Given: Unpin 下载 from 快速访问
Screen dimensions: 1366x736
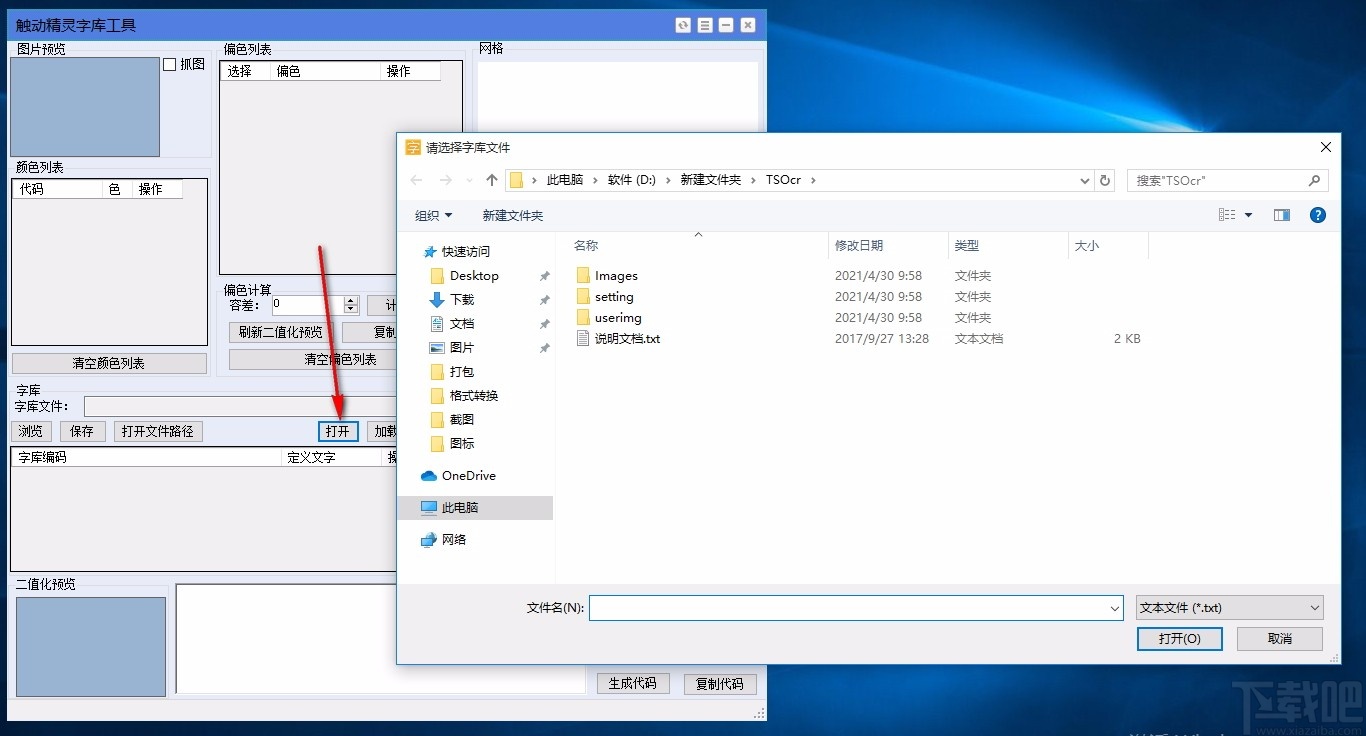Looking at the screenshot, I should (546, 299).
